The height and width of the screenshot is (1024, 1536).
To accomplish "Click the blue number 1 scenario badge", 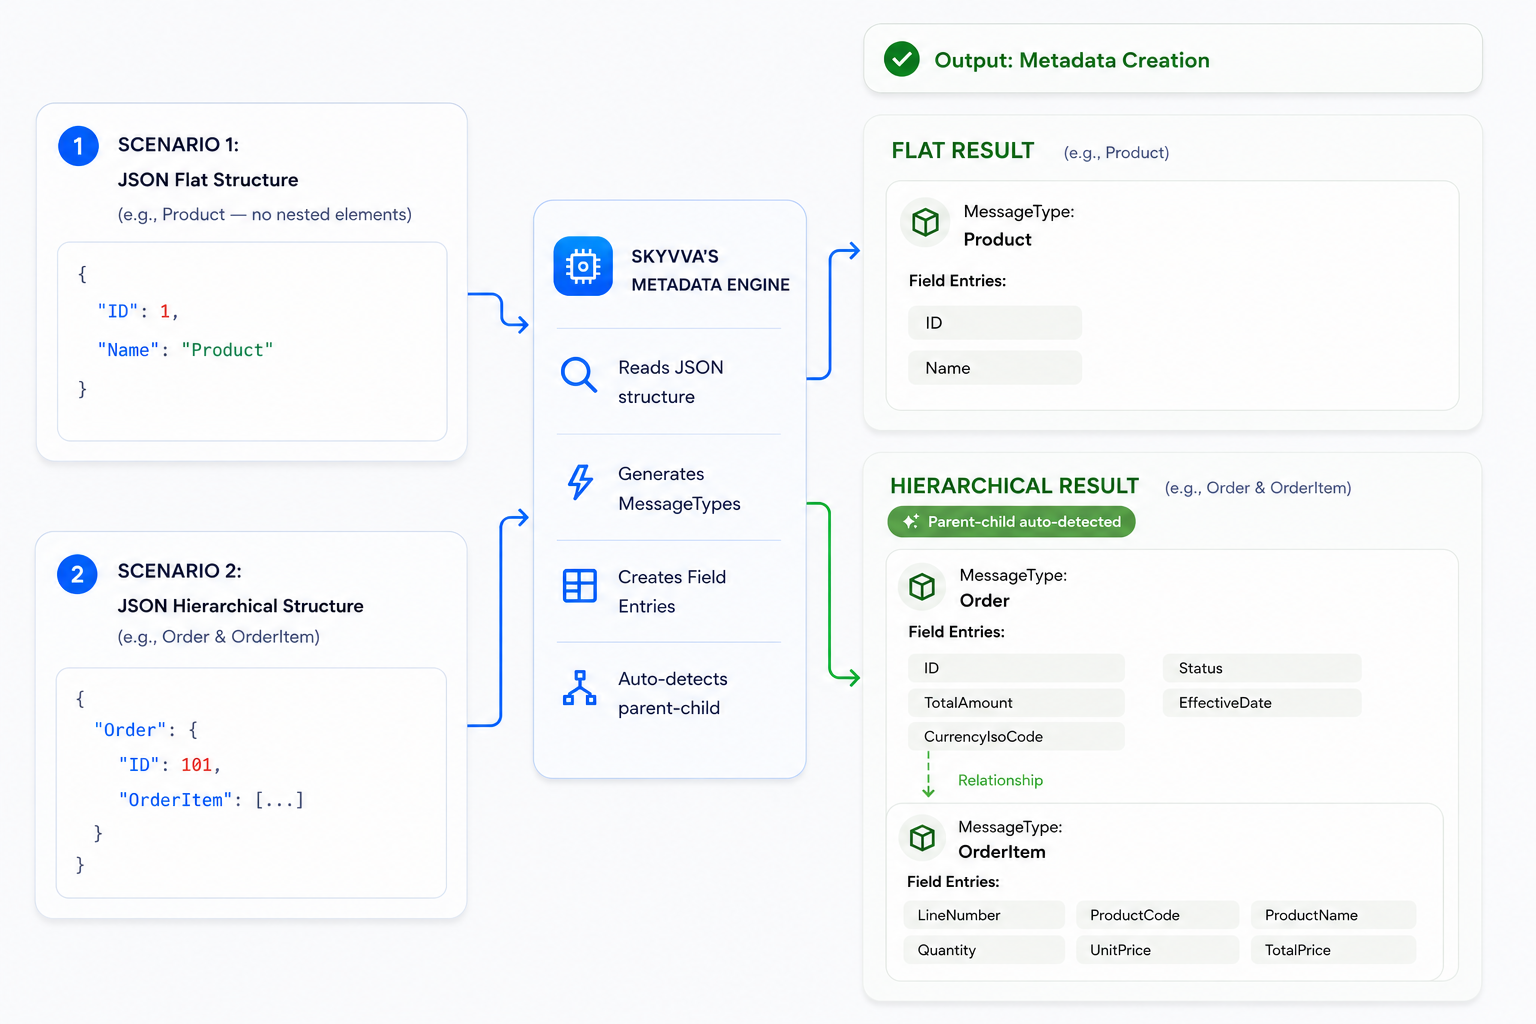I will coord(78,146).
